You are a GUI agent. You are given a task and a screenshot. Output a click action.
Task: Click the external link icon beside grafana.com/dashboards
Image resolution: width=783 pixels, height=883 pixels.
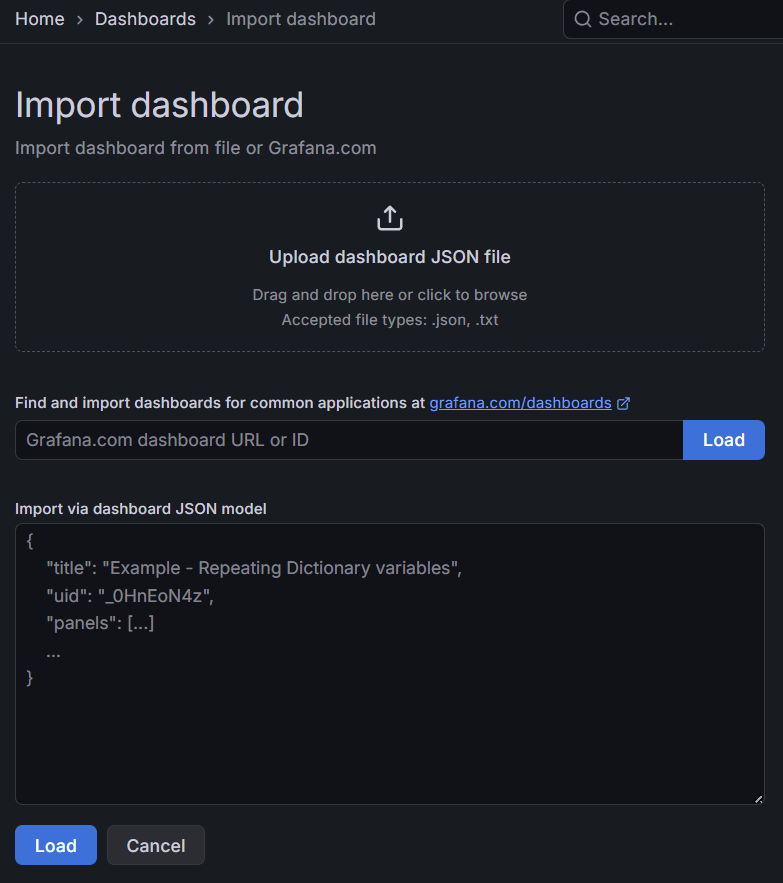[624, 402]
